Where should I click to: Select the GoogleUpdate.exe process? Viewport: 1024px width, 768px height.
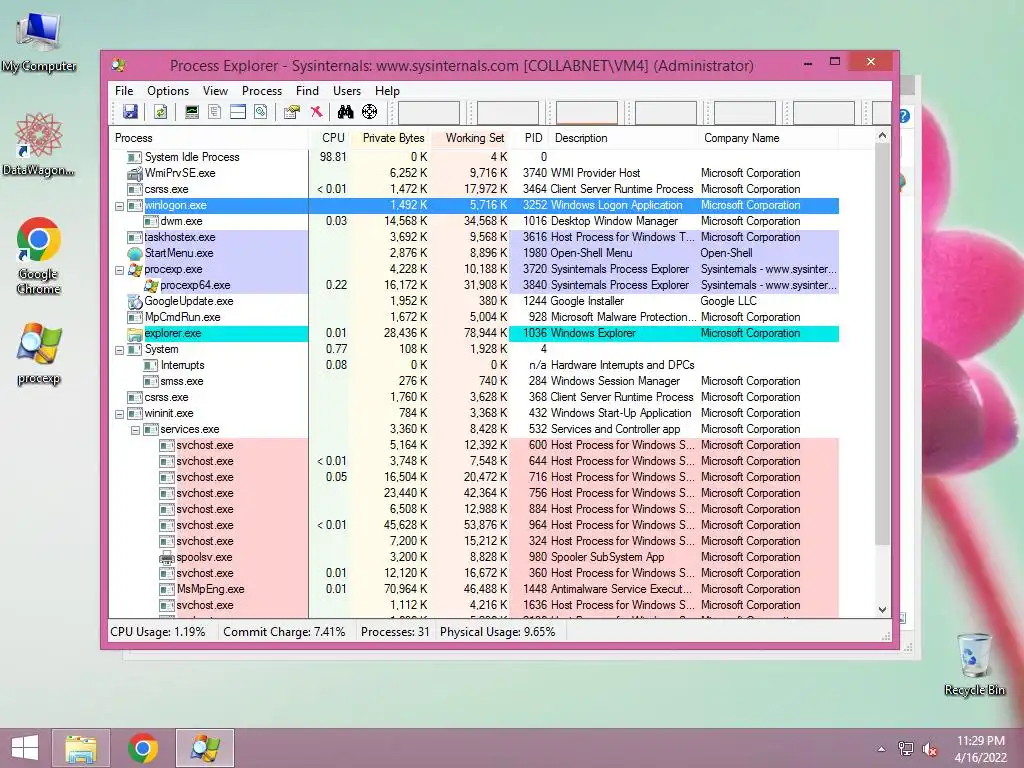coord(473,301)
